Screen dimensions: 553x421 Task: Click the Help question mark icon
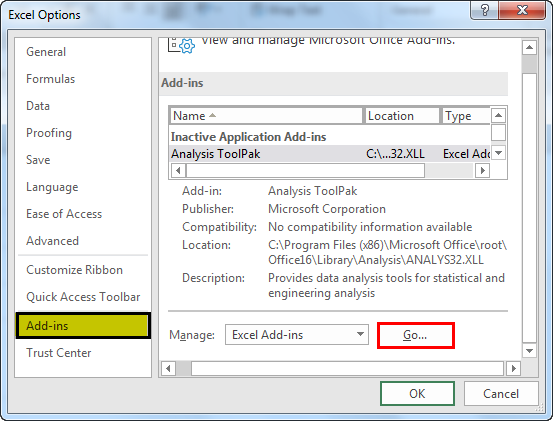pyautogui.click(x=485, y=10)
